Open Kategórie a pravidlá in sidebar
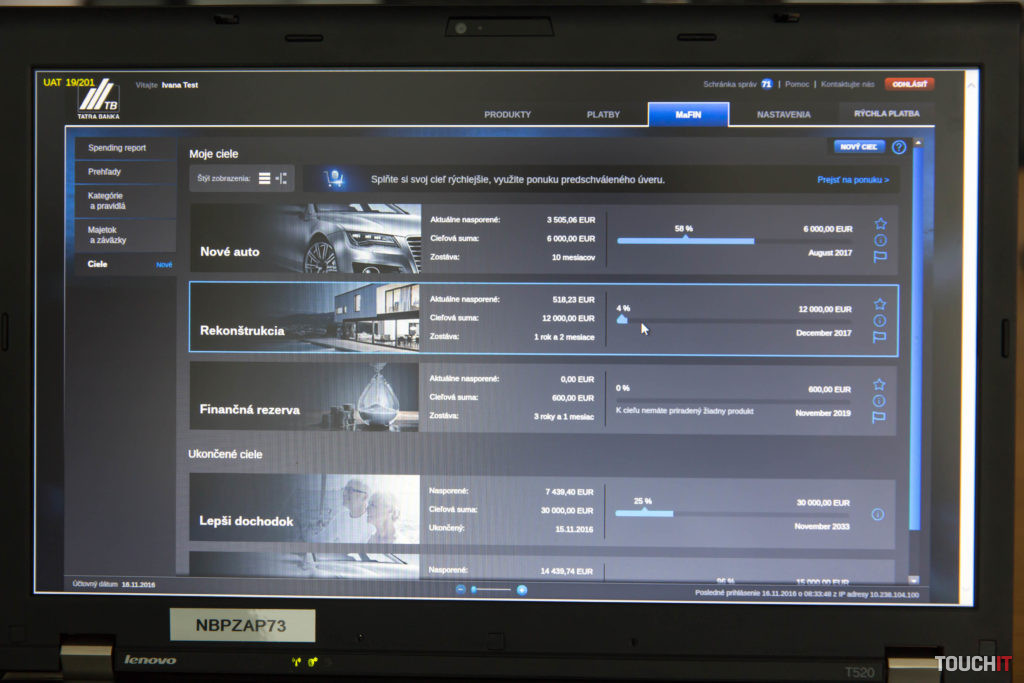This screenshot has width=1024, height=683. (x=125, y=201)
